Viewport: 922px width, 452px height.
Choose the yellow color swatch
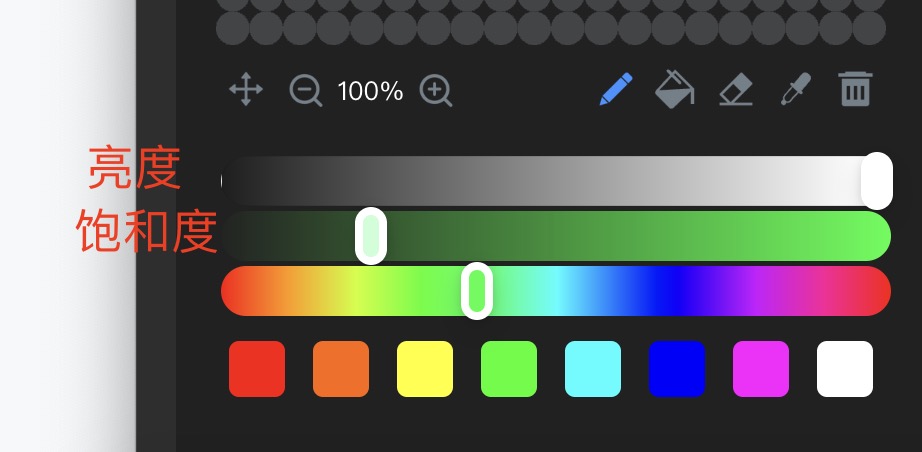click(x=425, y=369)
